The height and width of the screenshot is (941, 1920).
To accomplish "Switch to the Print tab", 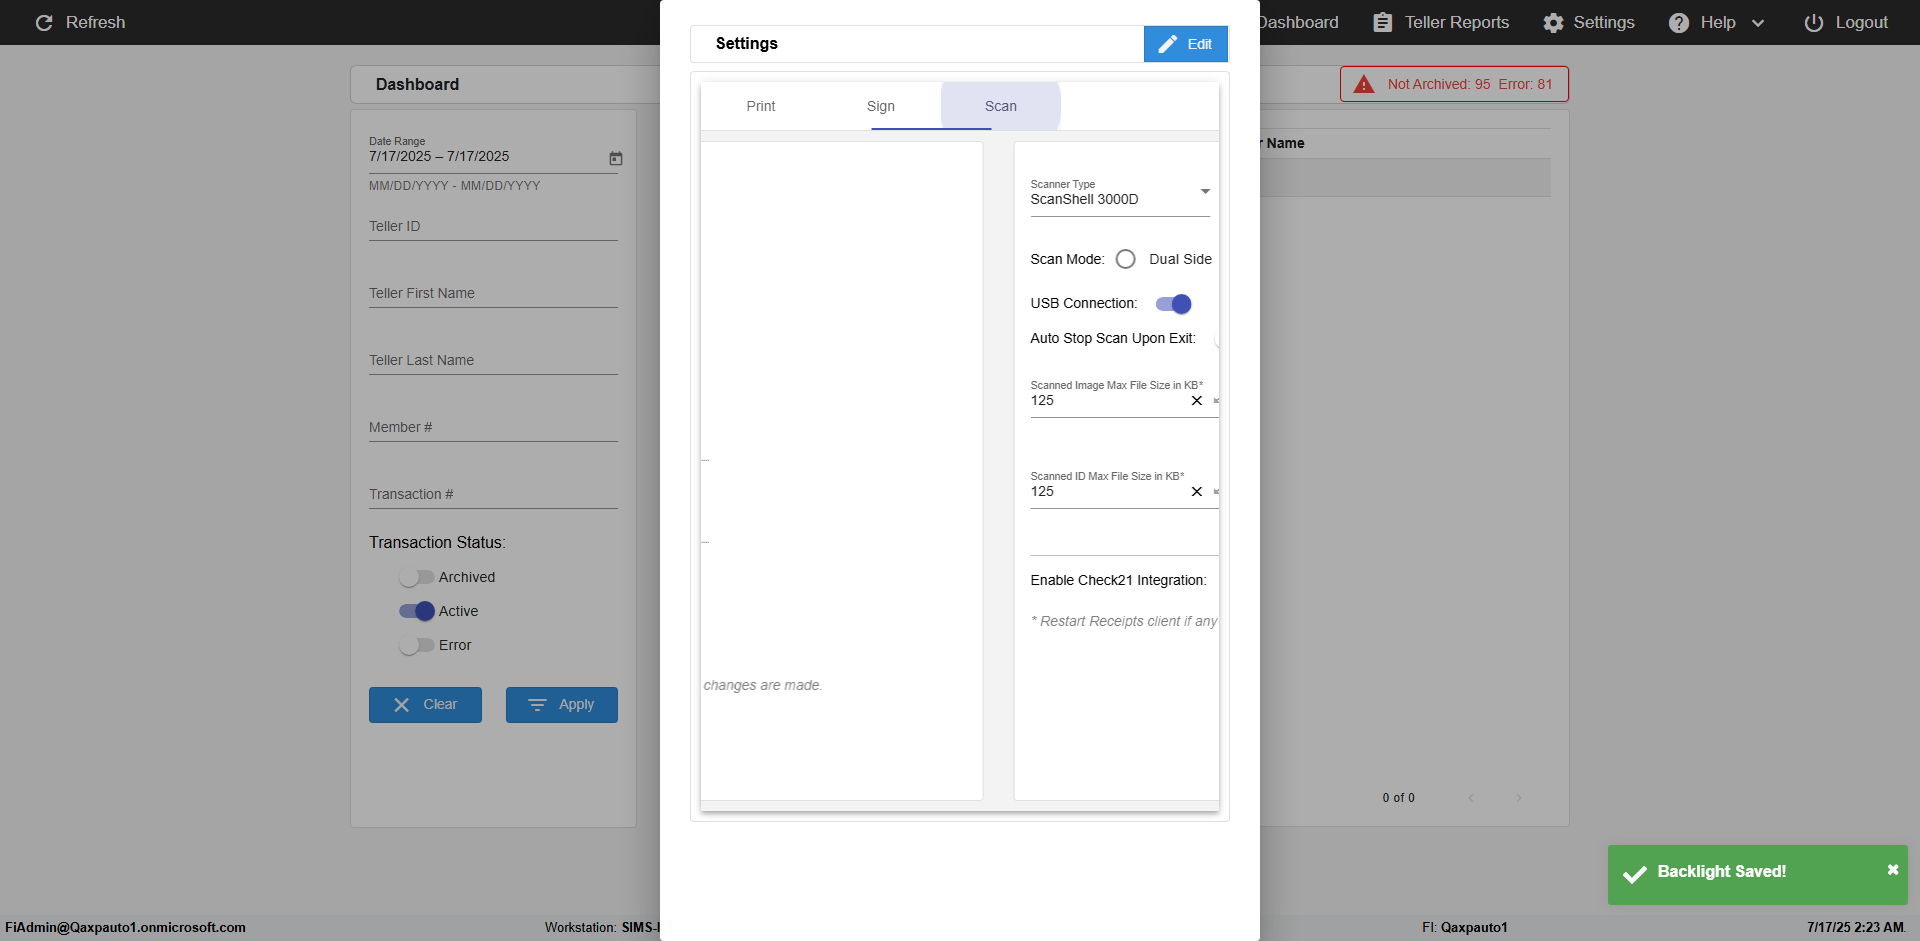I will pos(761,106).
